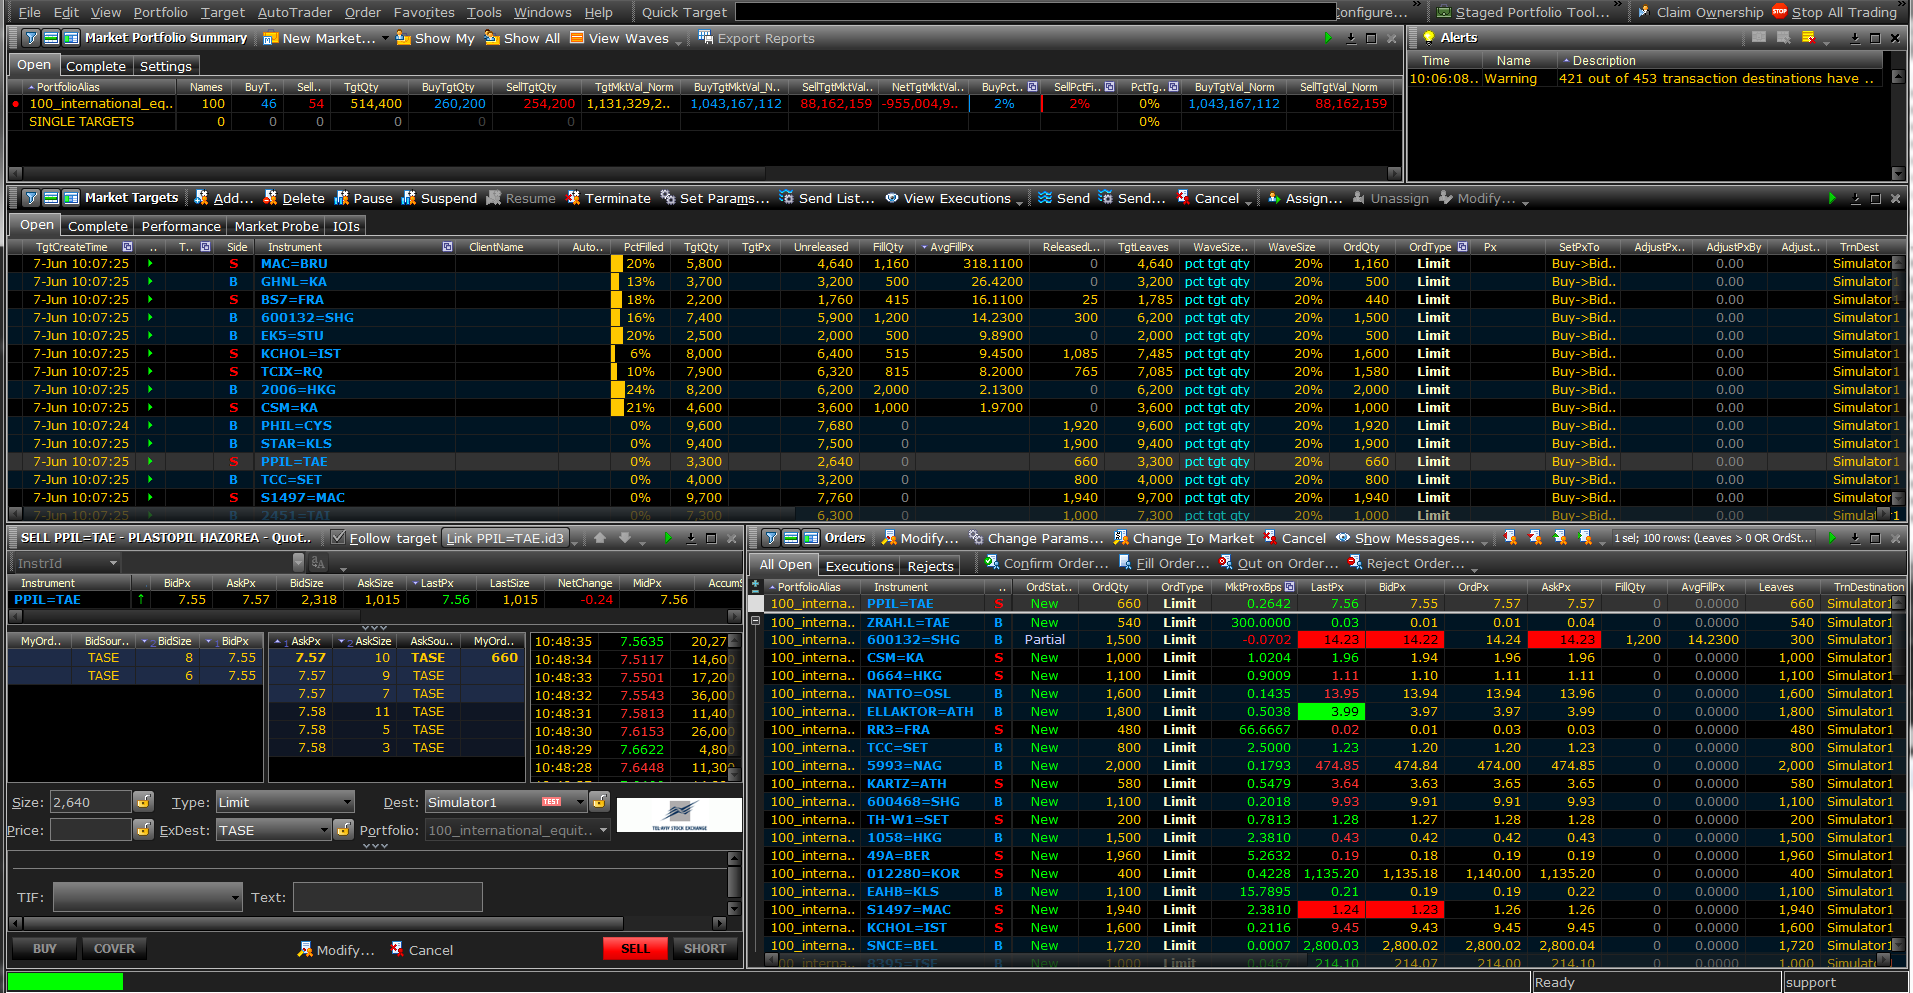Click the Text input field in order entry

(x=388, y=897)
